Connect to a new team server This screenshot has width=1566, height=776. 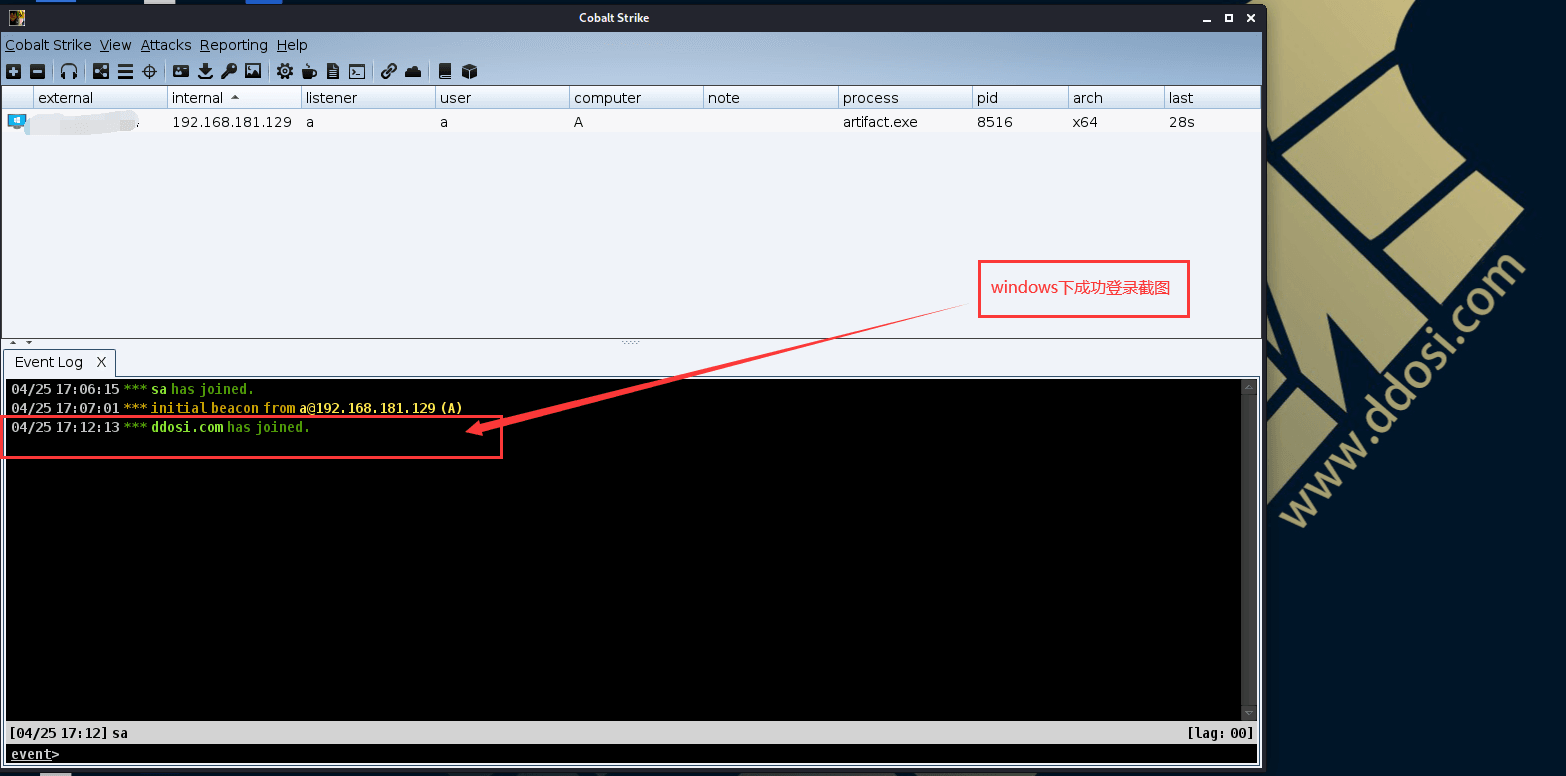coord(13,71)
